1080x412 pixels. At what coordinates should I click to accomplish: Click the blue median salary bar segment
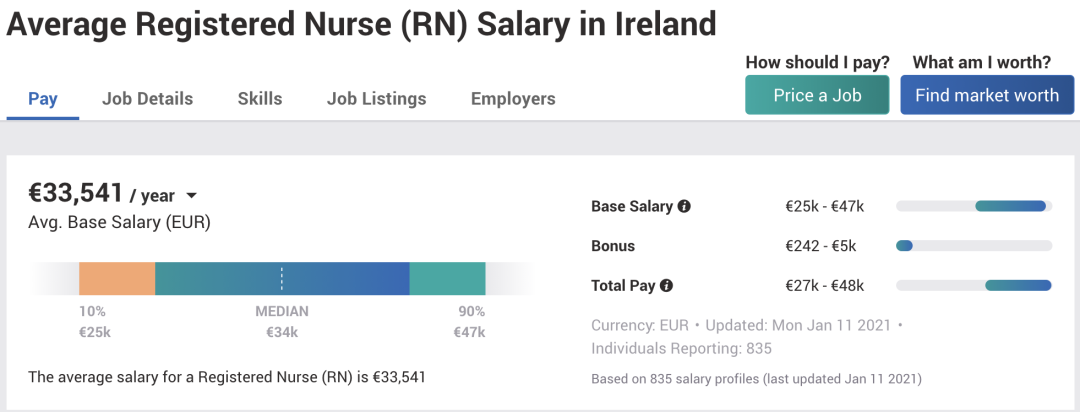(340, 278)
